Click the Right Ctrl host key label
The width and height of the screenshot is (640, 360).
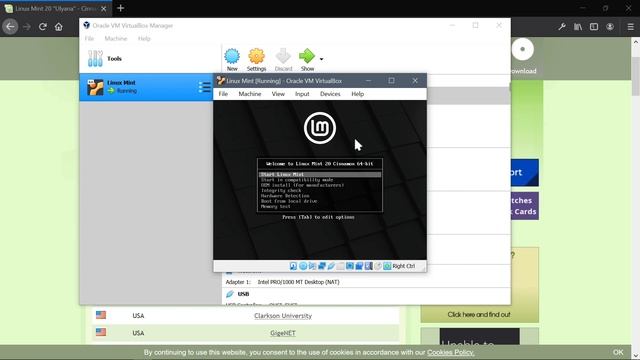click(404, 266)
